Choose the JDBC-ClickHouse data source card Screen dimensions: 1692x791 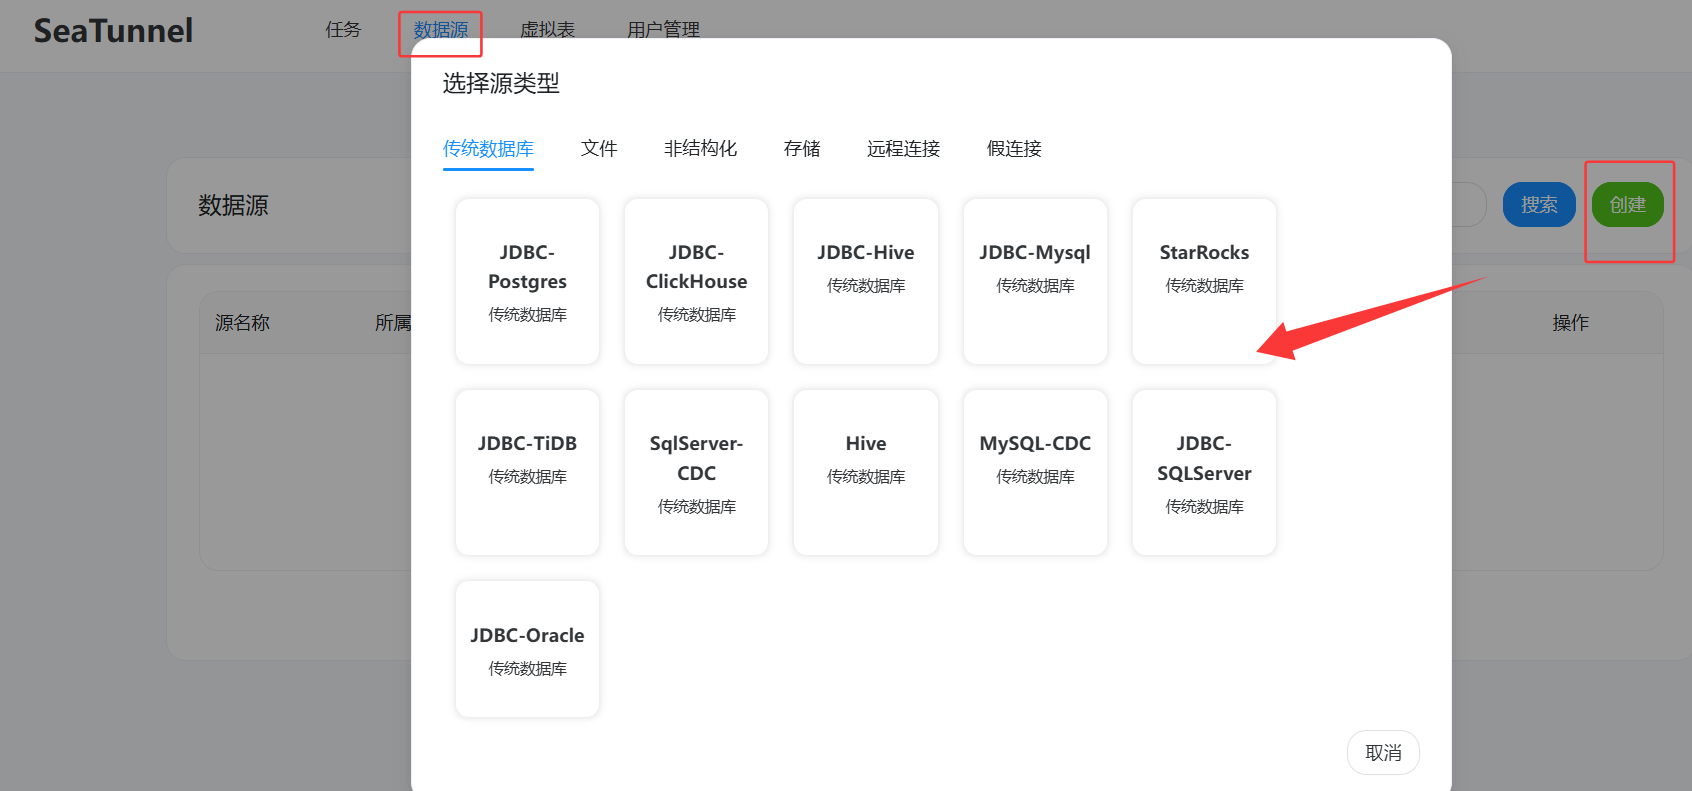696,281
